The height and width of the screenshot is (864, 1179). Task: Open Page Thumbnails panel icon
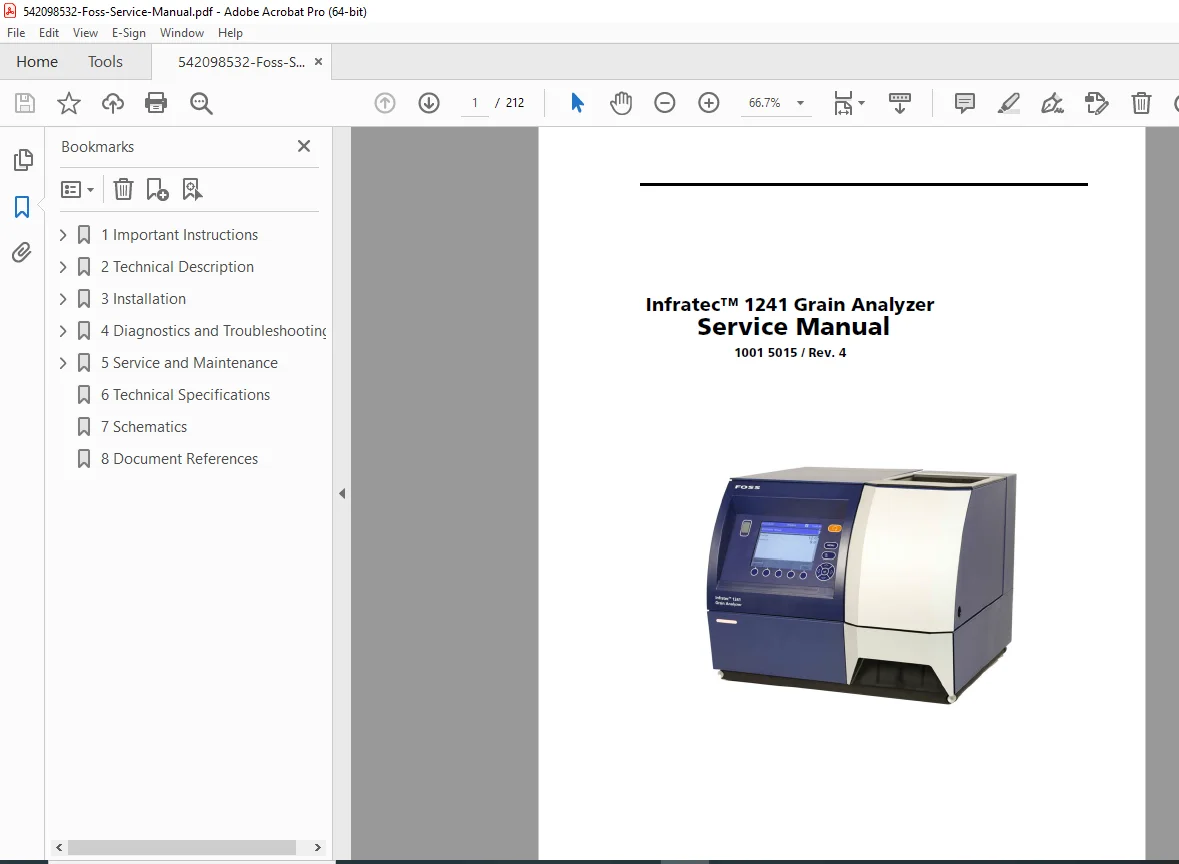click(23, 159)
